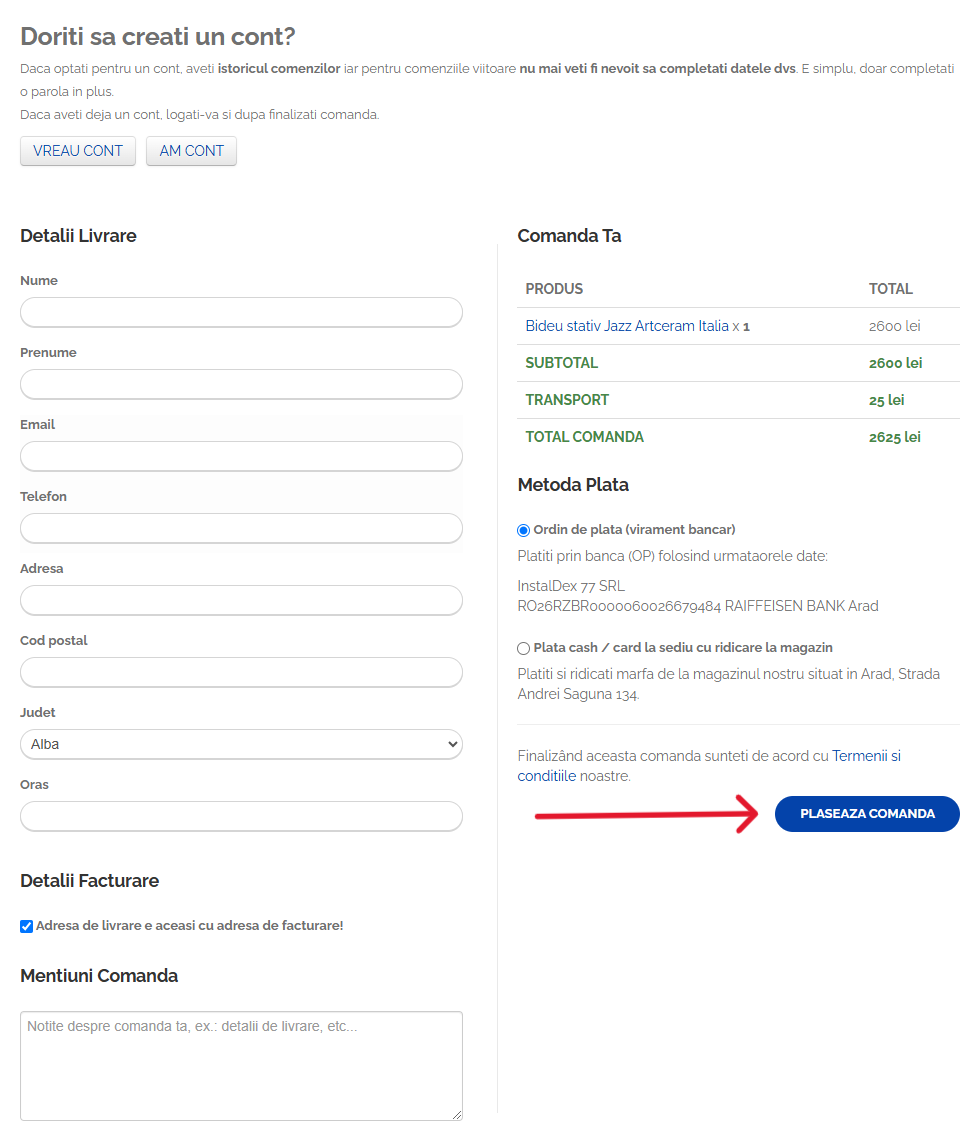The height and width of the screenshot is (1140, 976).
Task: Focus the Adresa text field
Action: [x=241, y=600]
